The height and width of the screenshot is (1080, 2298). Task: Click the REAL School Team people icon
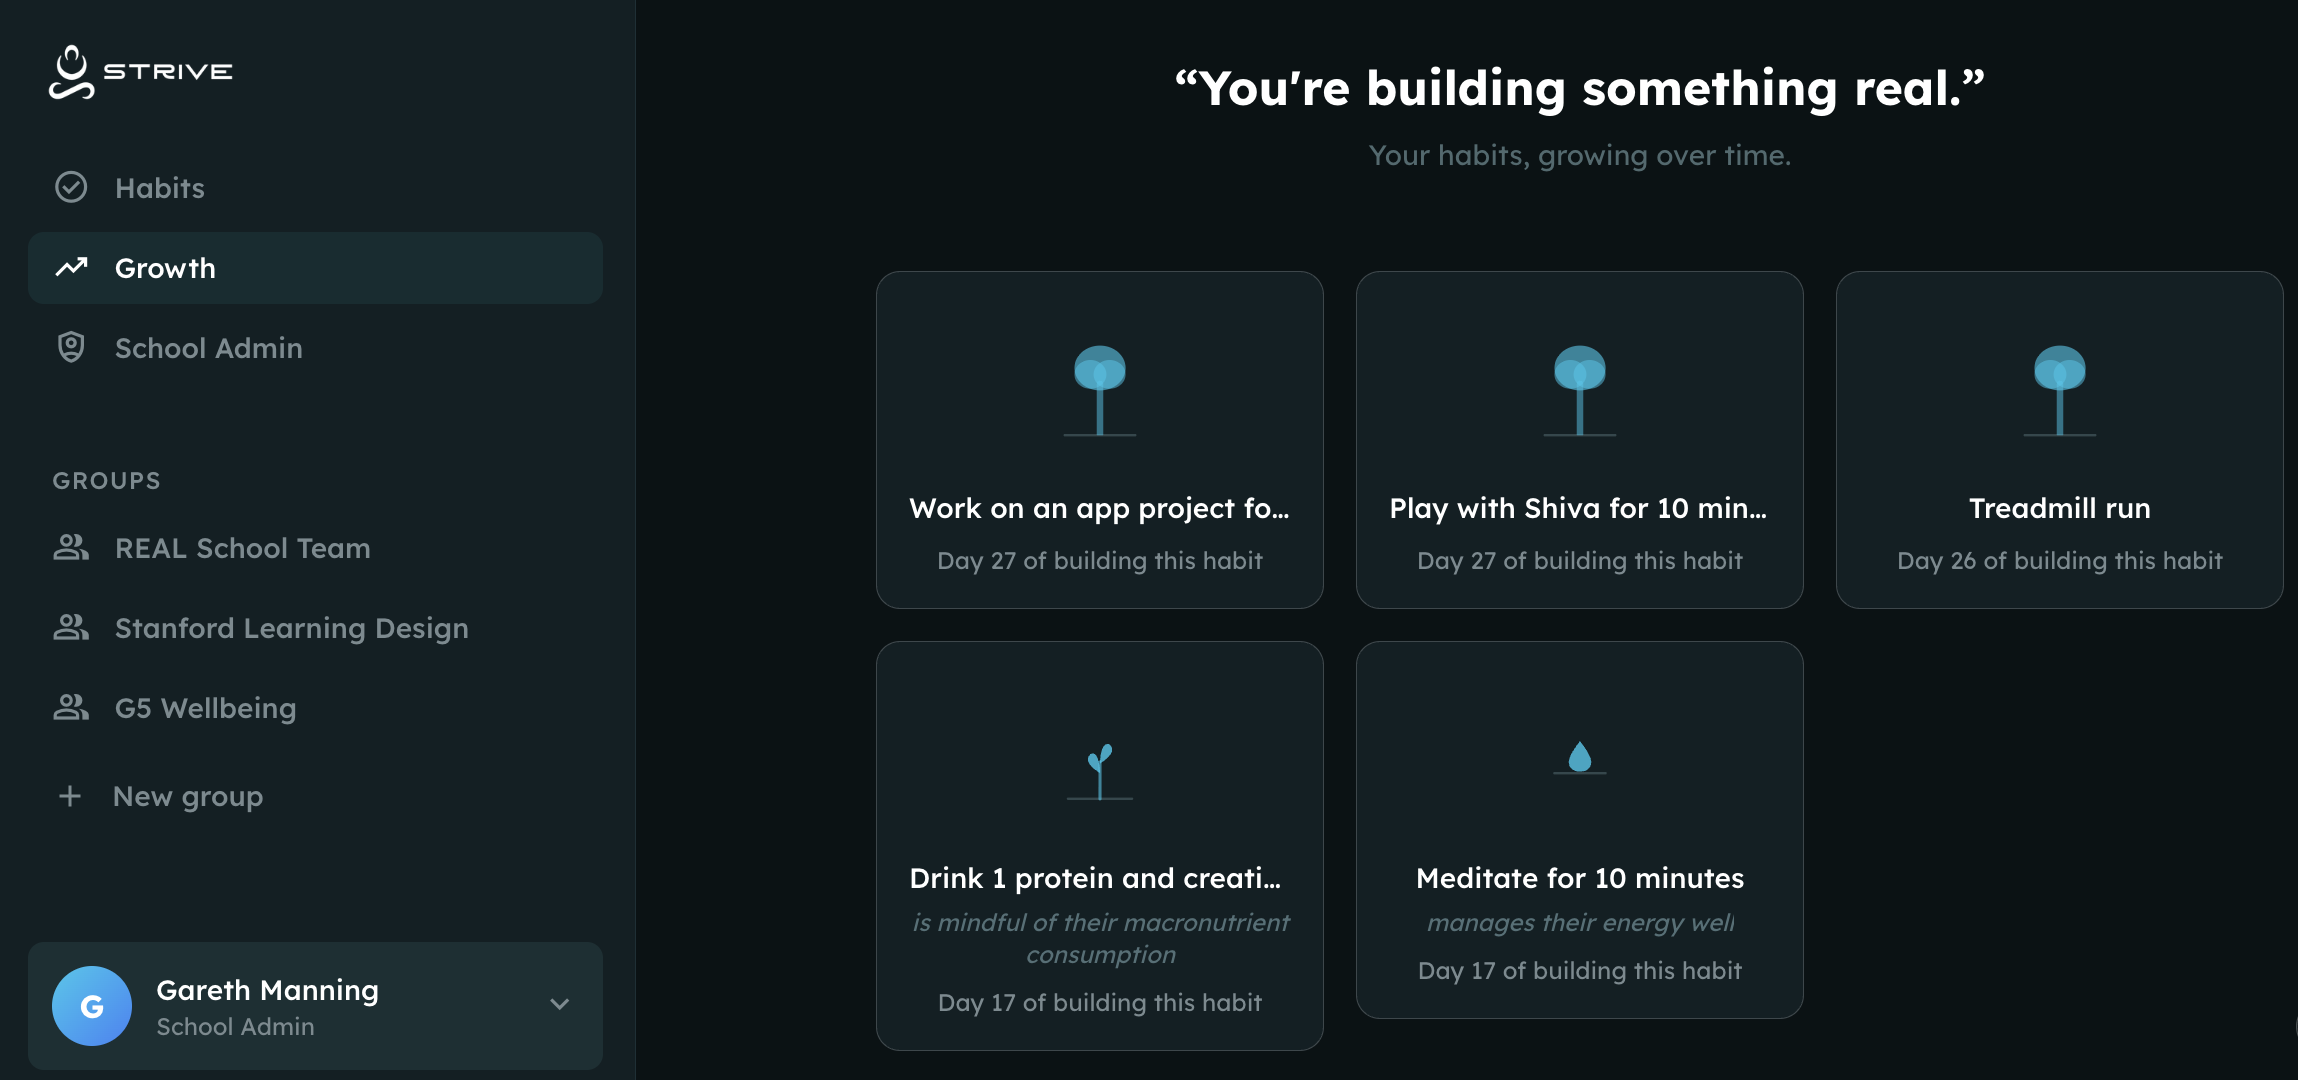(x=71, y=547)
